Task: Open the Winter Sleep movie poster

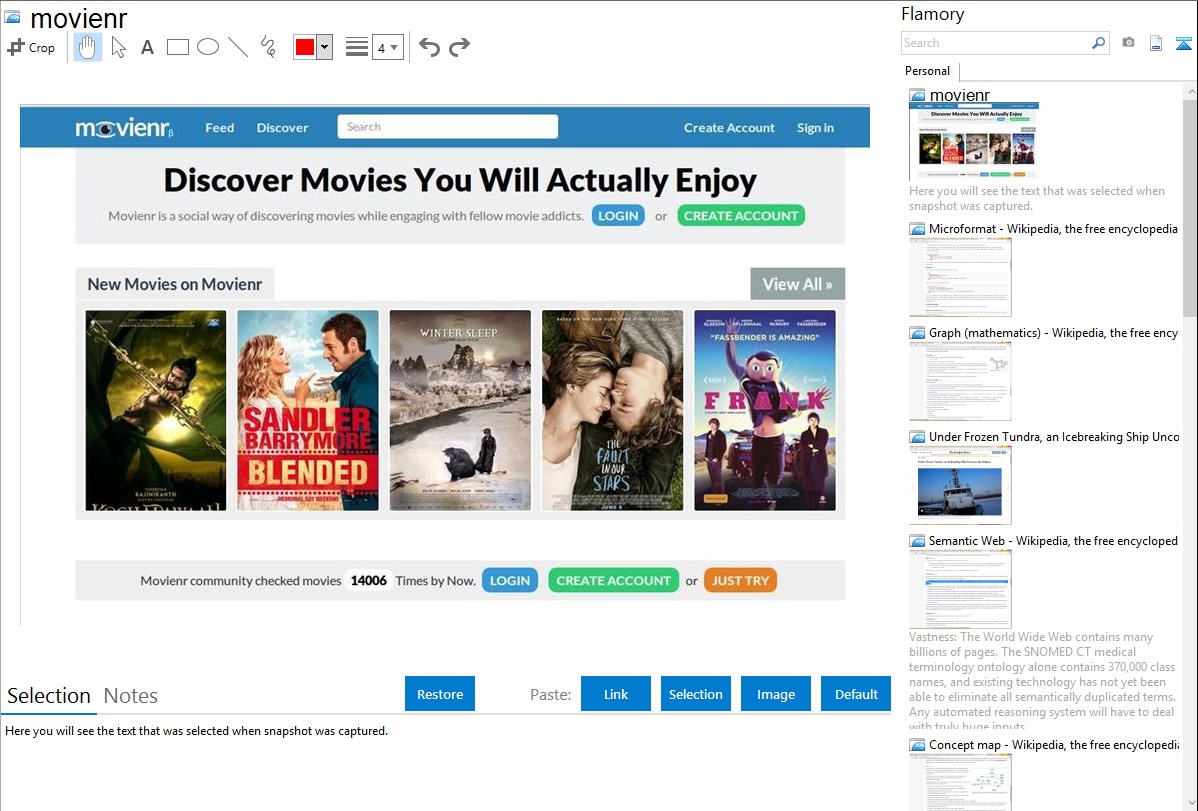Action: point(460,410)
